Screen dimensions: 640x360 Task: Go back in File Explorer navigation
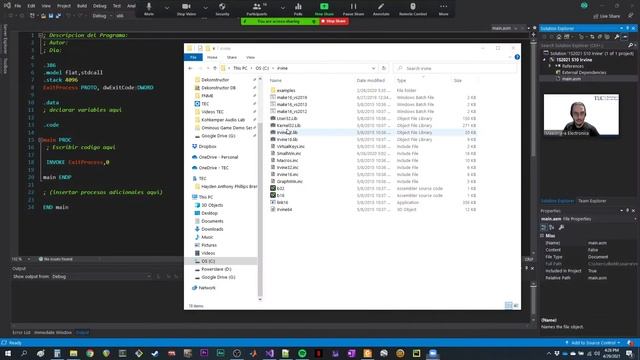pos(191,68)
